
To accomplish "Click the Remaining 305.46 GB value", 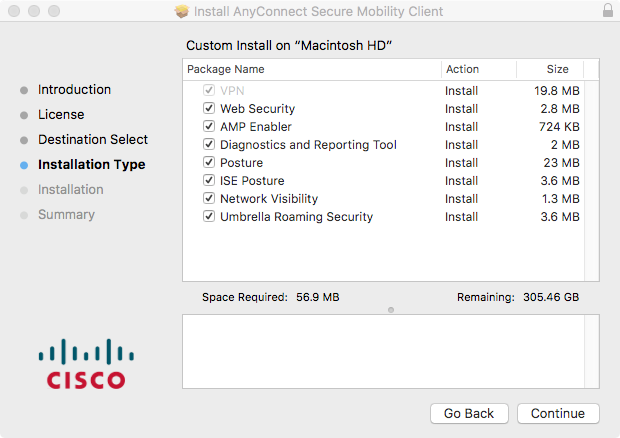I will 551,297.
